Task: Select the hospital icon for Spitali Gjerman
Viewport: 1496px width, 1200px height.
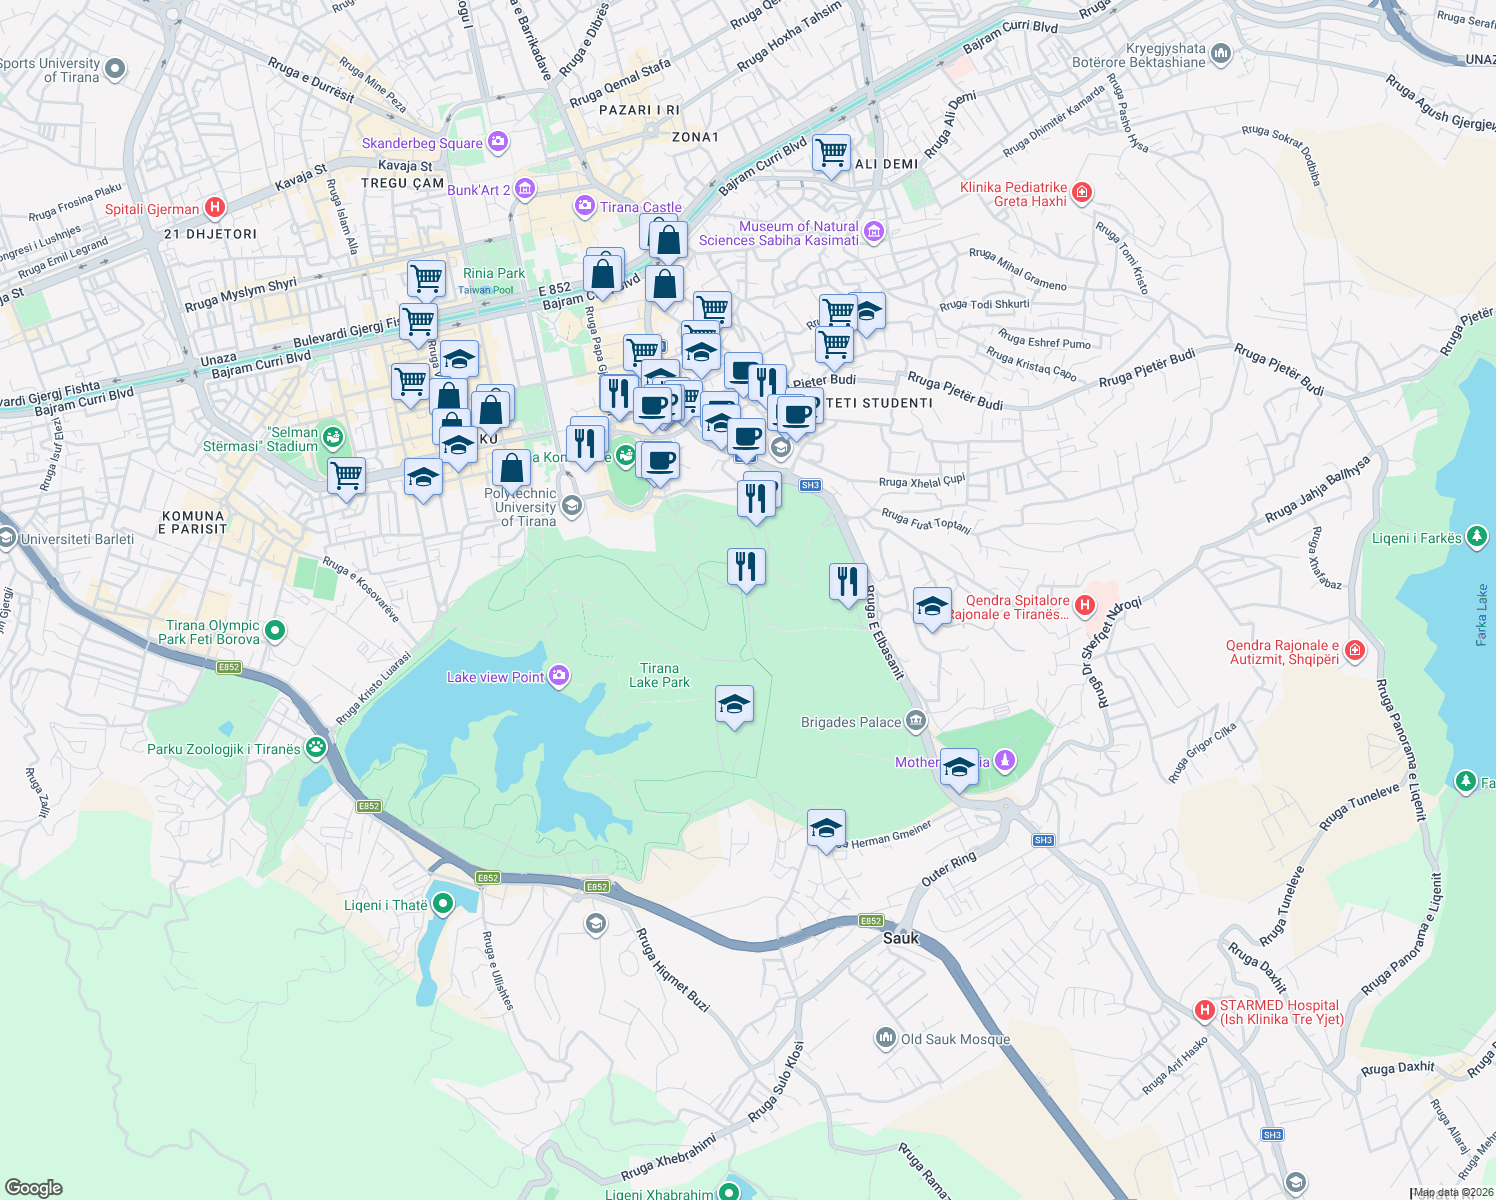Action: [x=216, y=207]
